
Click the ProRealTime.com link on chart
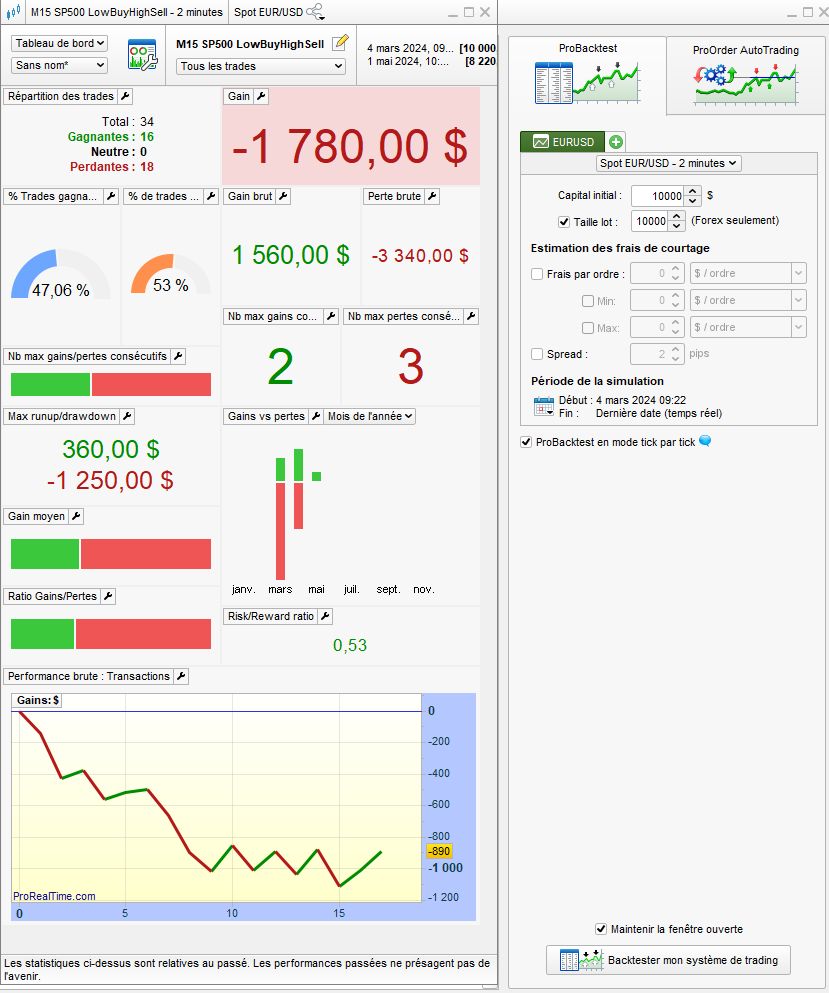pos(54,896)
